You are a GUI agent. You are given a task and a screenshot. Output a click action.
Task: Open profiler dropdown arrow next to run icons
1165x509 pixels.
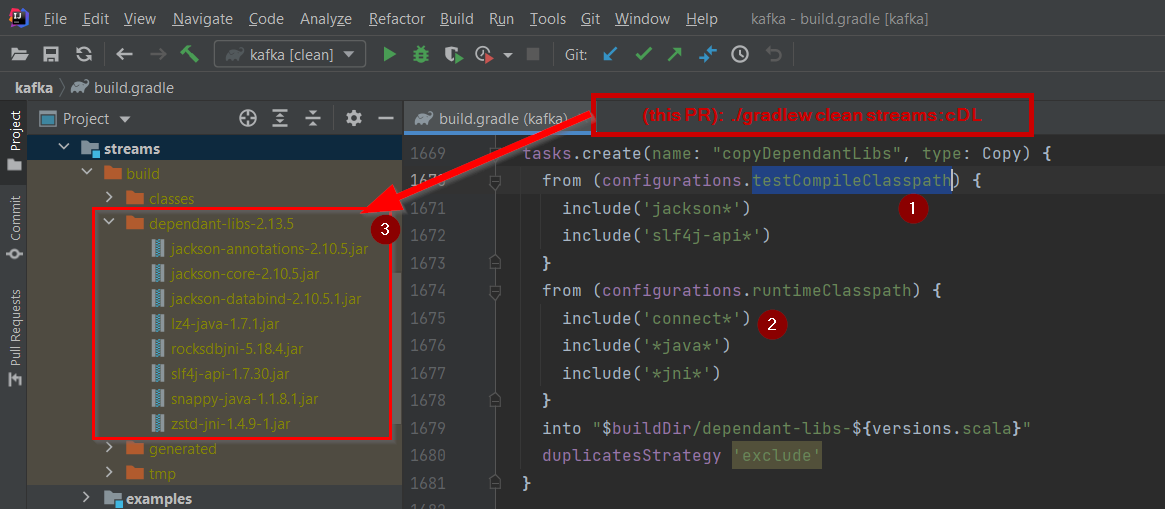[508, 55]
